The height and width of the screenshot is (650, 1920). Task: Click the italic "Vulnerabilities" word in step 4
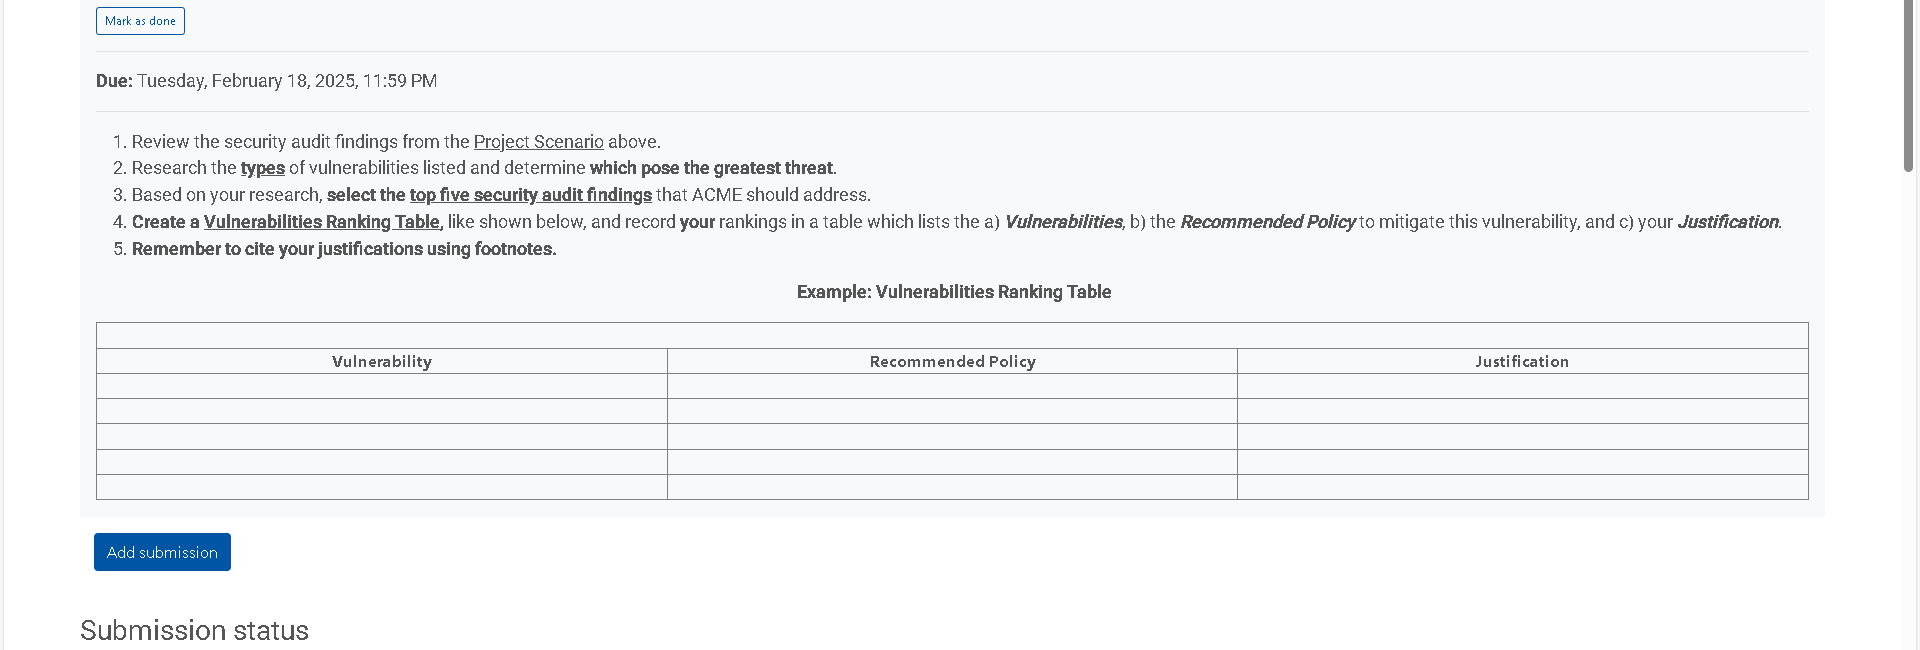[x=1063, y=222]
